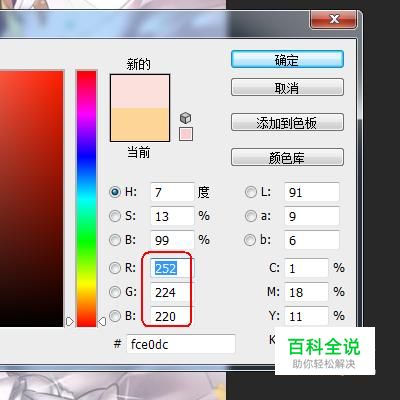Click the 当前 label below swatch
This screenshot has width=400, height=400.
pos(139,152)
